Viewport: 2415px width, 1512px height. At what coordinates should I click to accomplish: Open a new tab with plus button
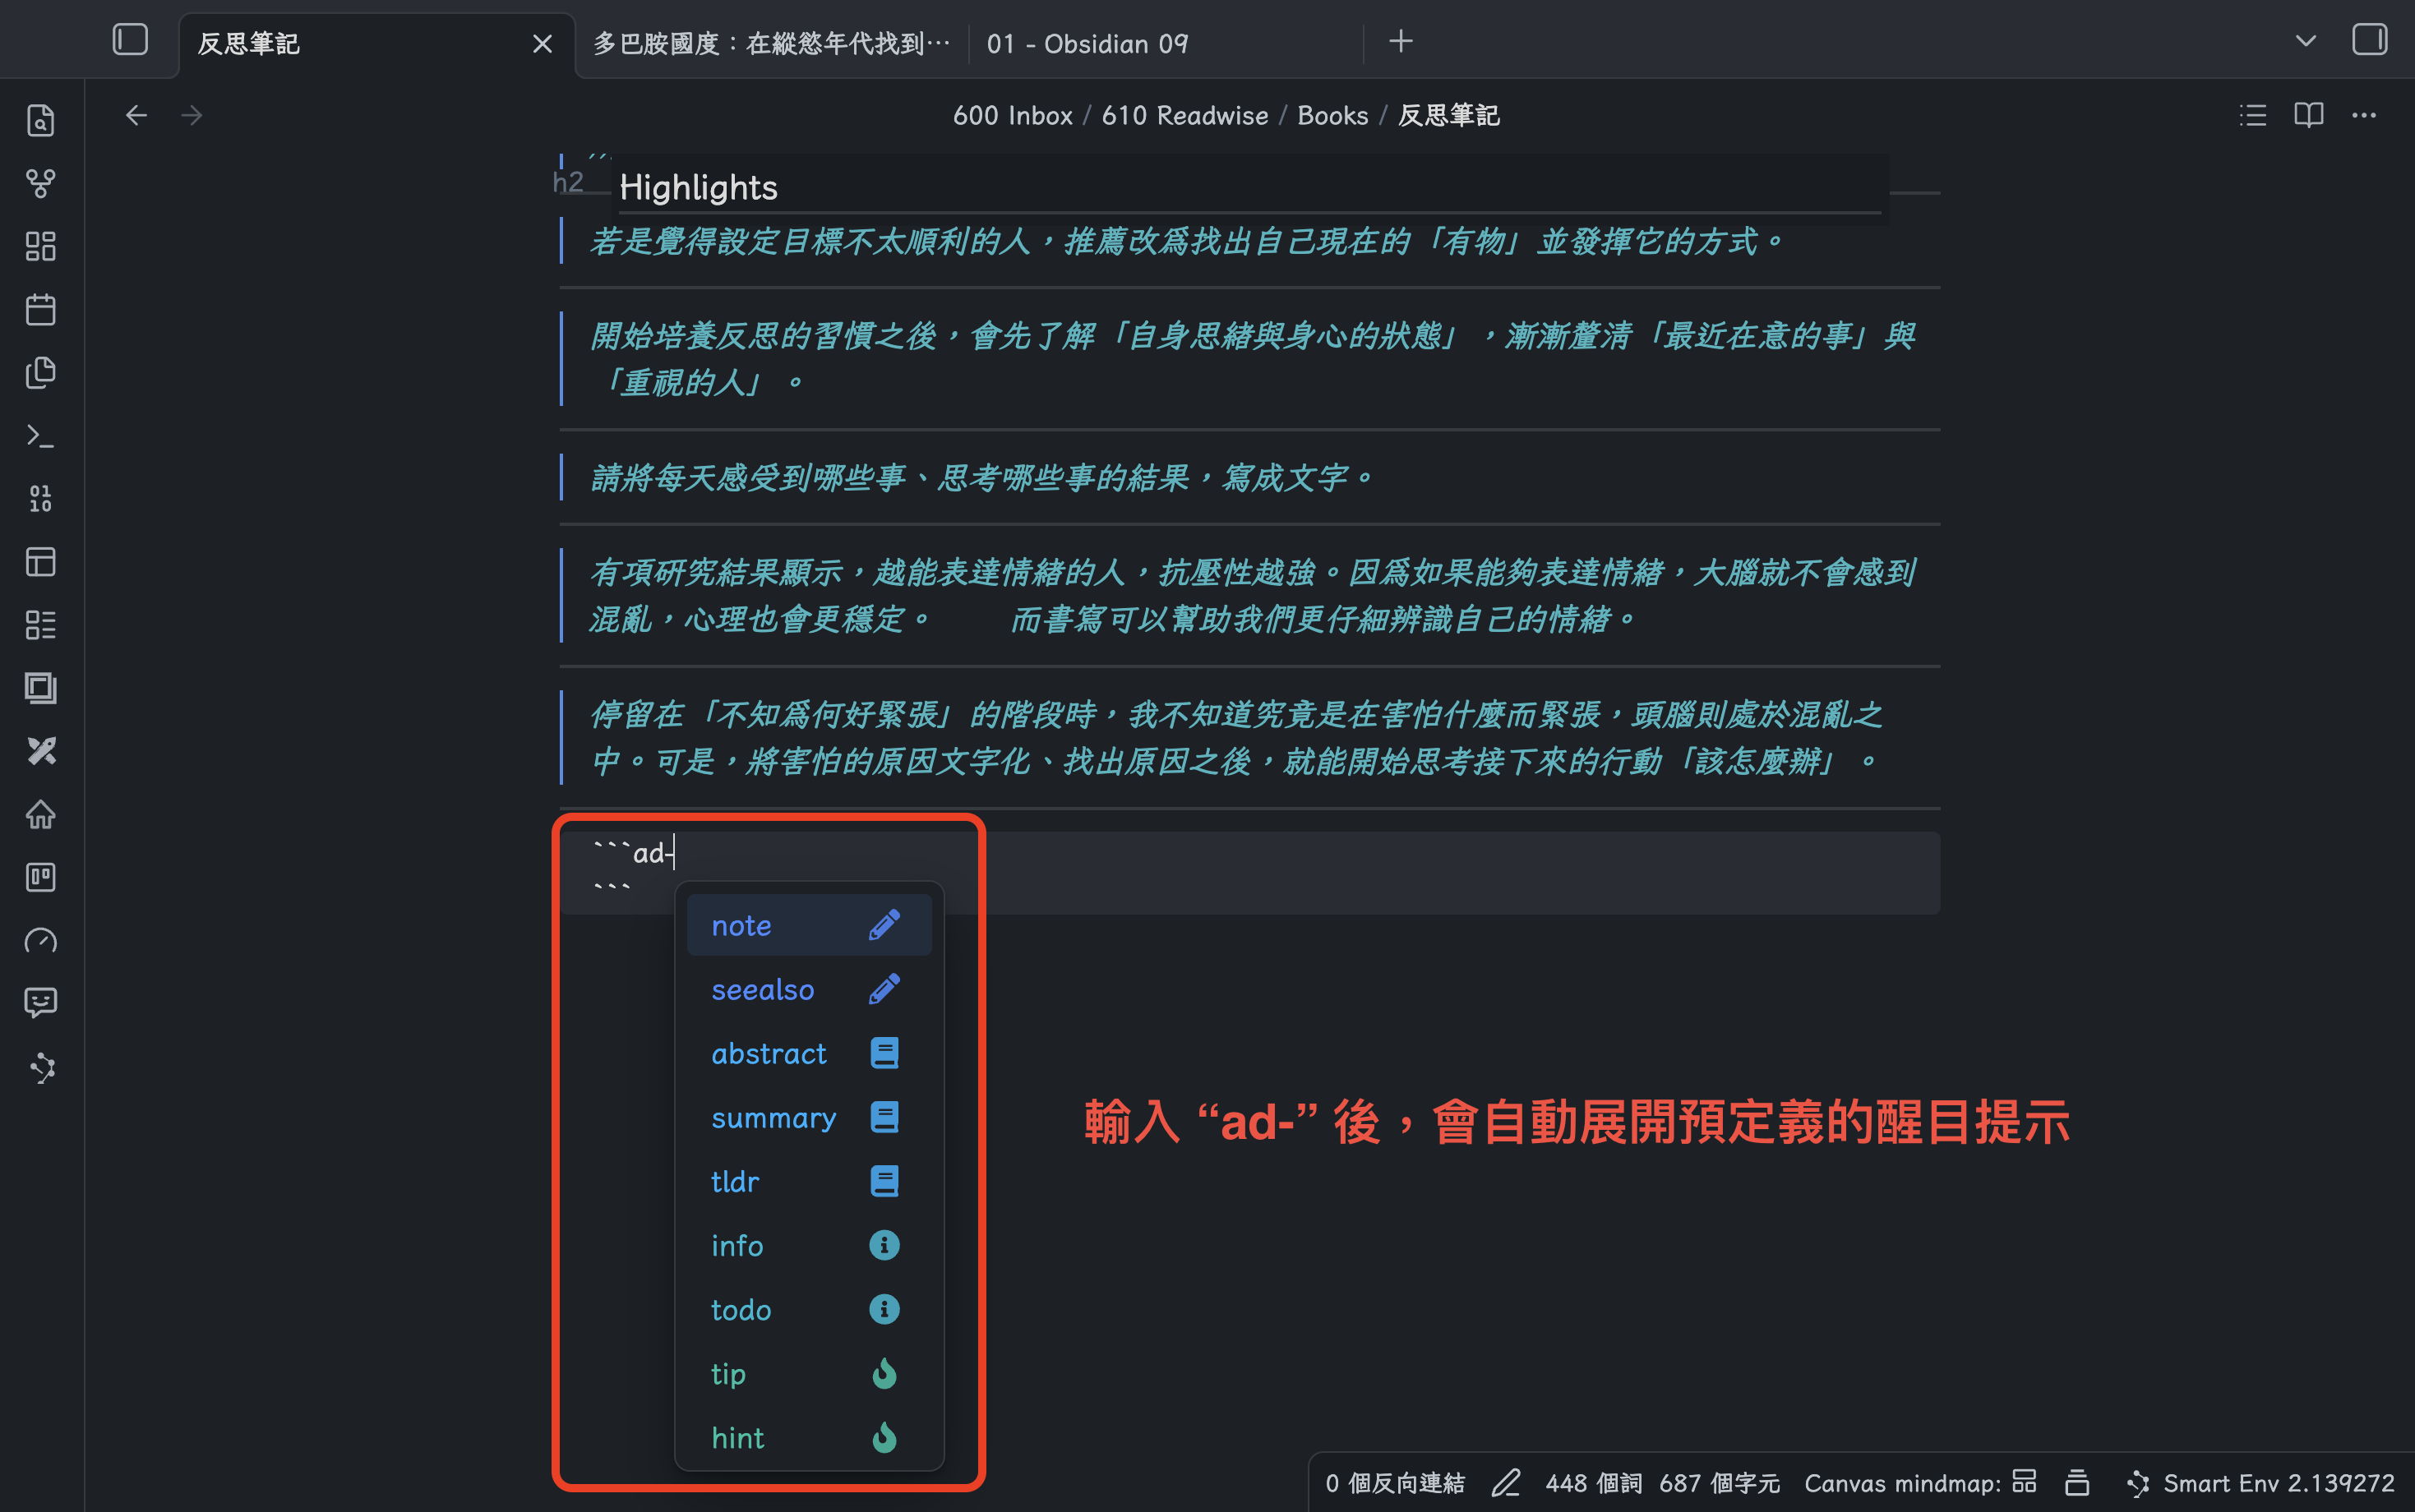click(x=1400, y=41)
